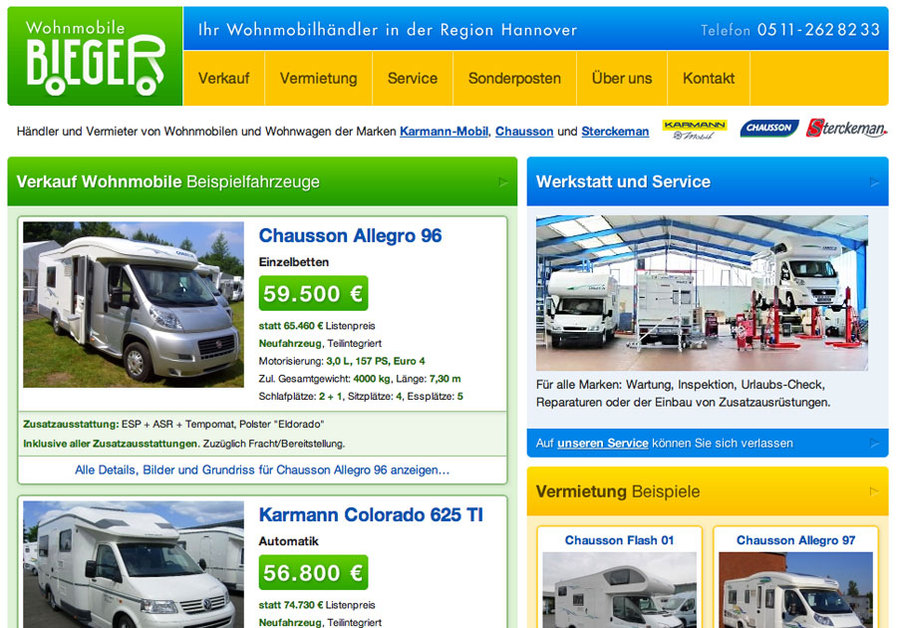Follow the 'unseren Service' link

[602, 443]
